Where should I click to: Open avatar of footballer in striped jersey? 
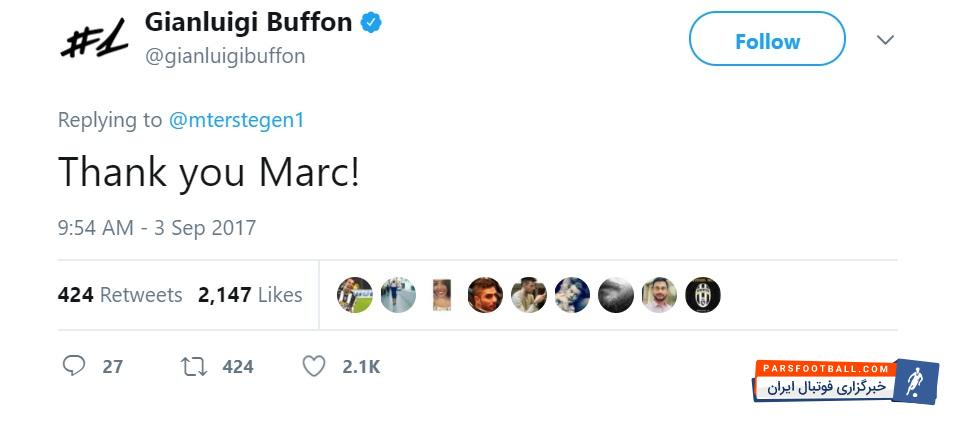(354, 295)
